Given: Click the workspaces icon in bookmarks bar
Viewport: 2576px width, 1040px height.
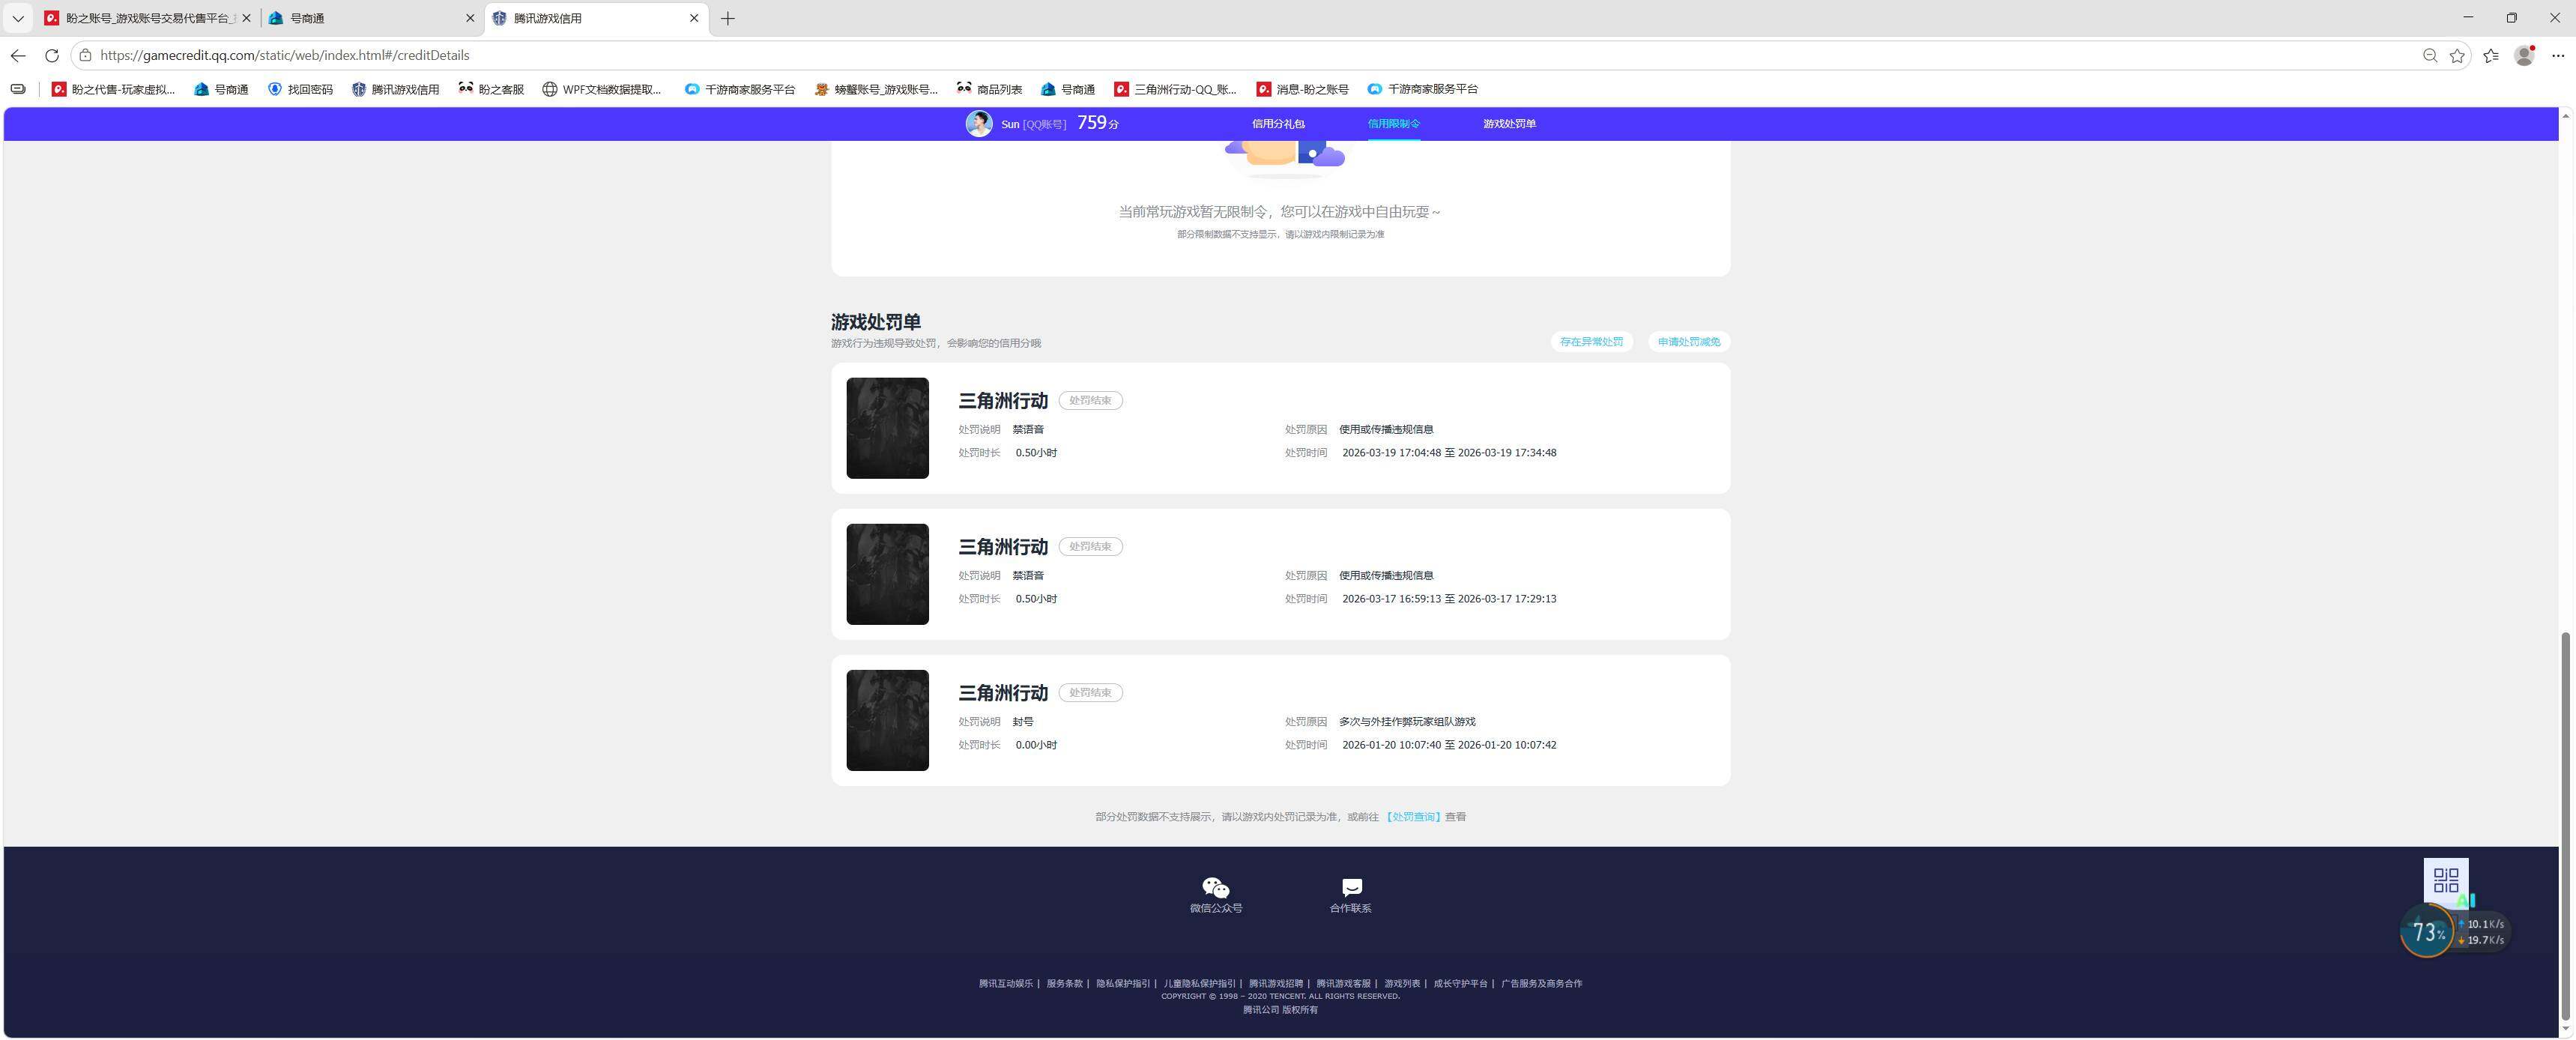Looking at the screenshot, I should tap(18, 89).
